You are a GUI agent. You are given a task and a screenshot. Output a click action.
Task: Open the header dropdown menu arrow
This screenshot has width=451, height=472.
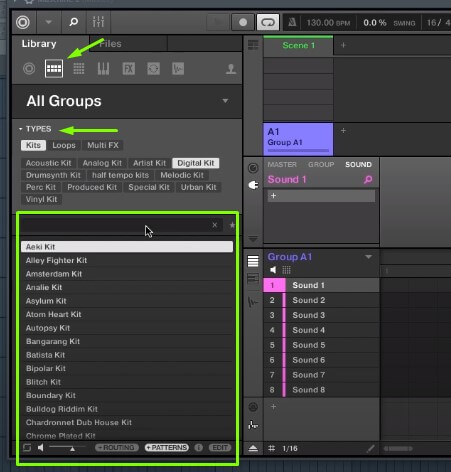tap(49, 22)
